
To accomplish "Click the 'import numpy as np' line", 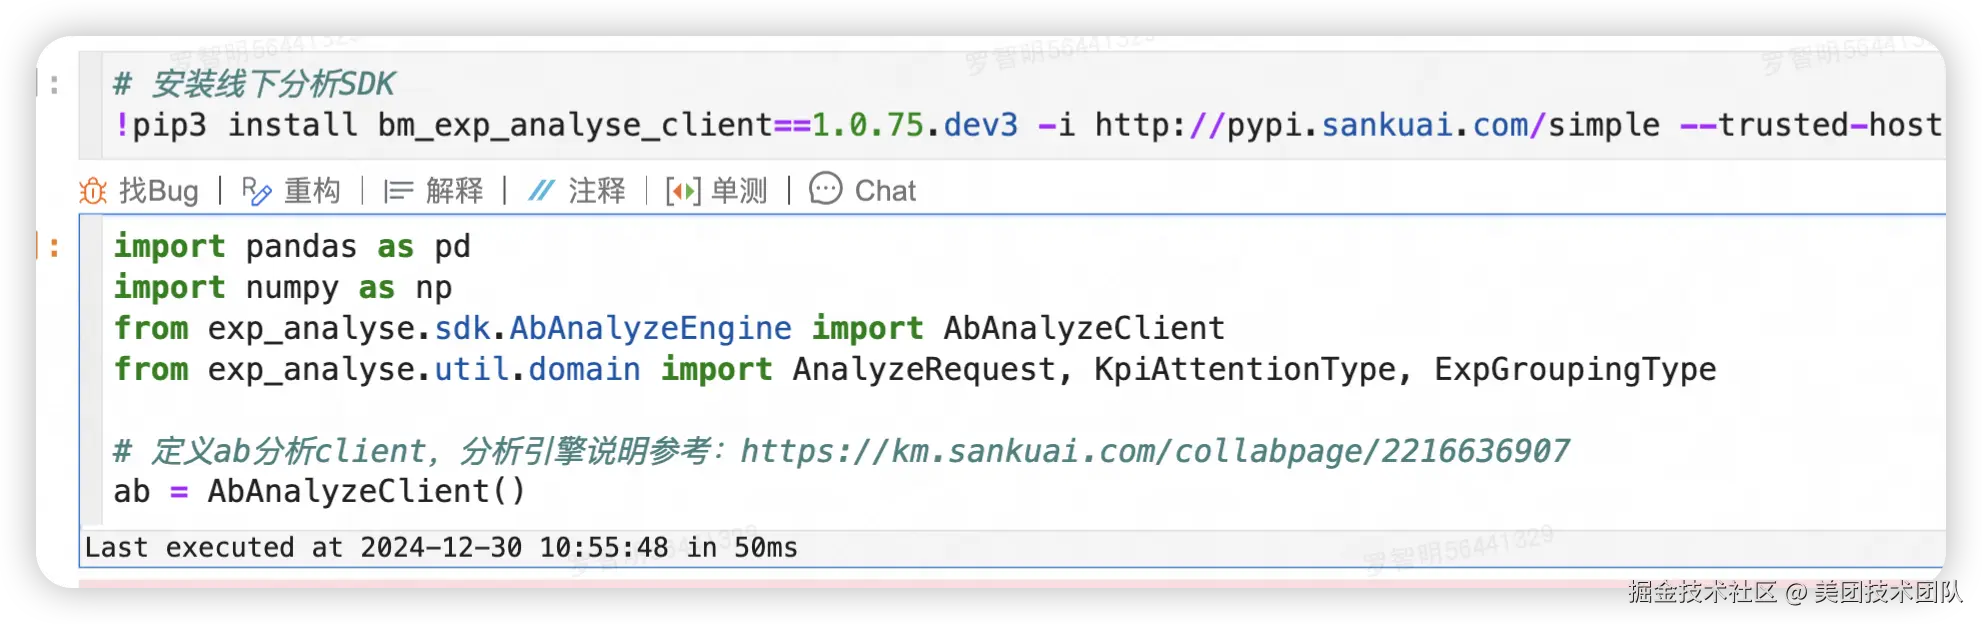I will [x=282, y=288].
